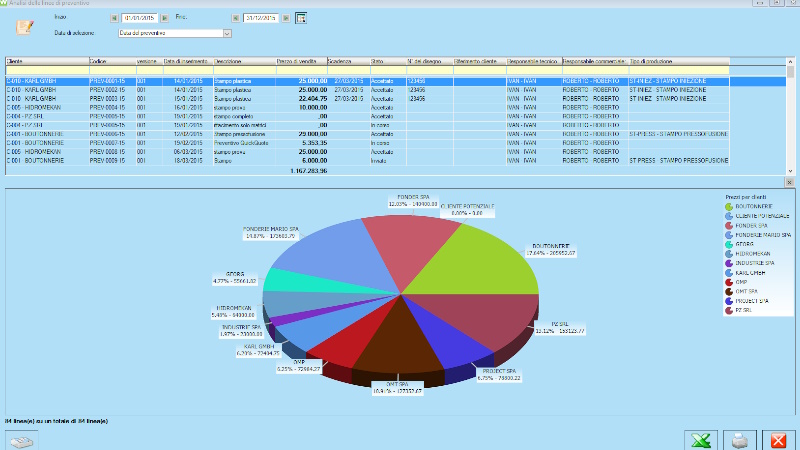Viewport: 800px width, 450px height.
Task: Focus the start date field 01/01/2015
Action: point(139,18)
